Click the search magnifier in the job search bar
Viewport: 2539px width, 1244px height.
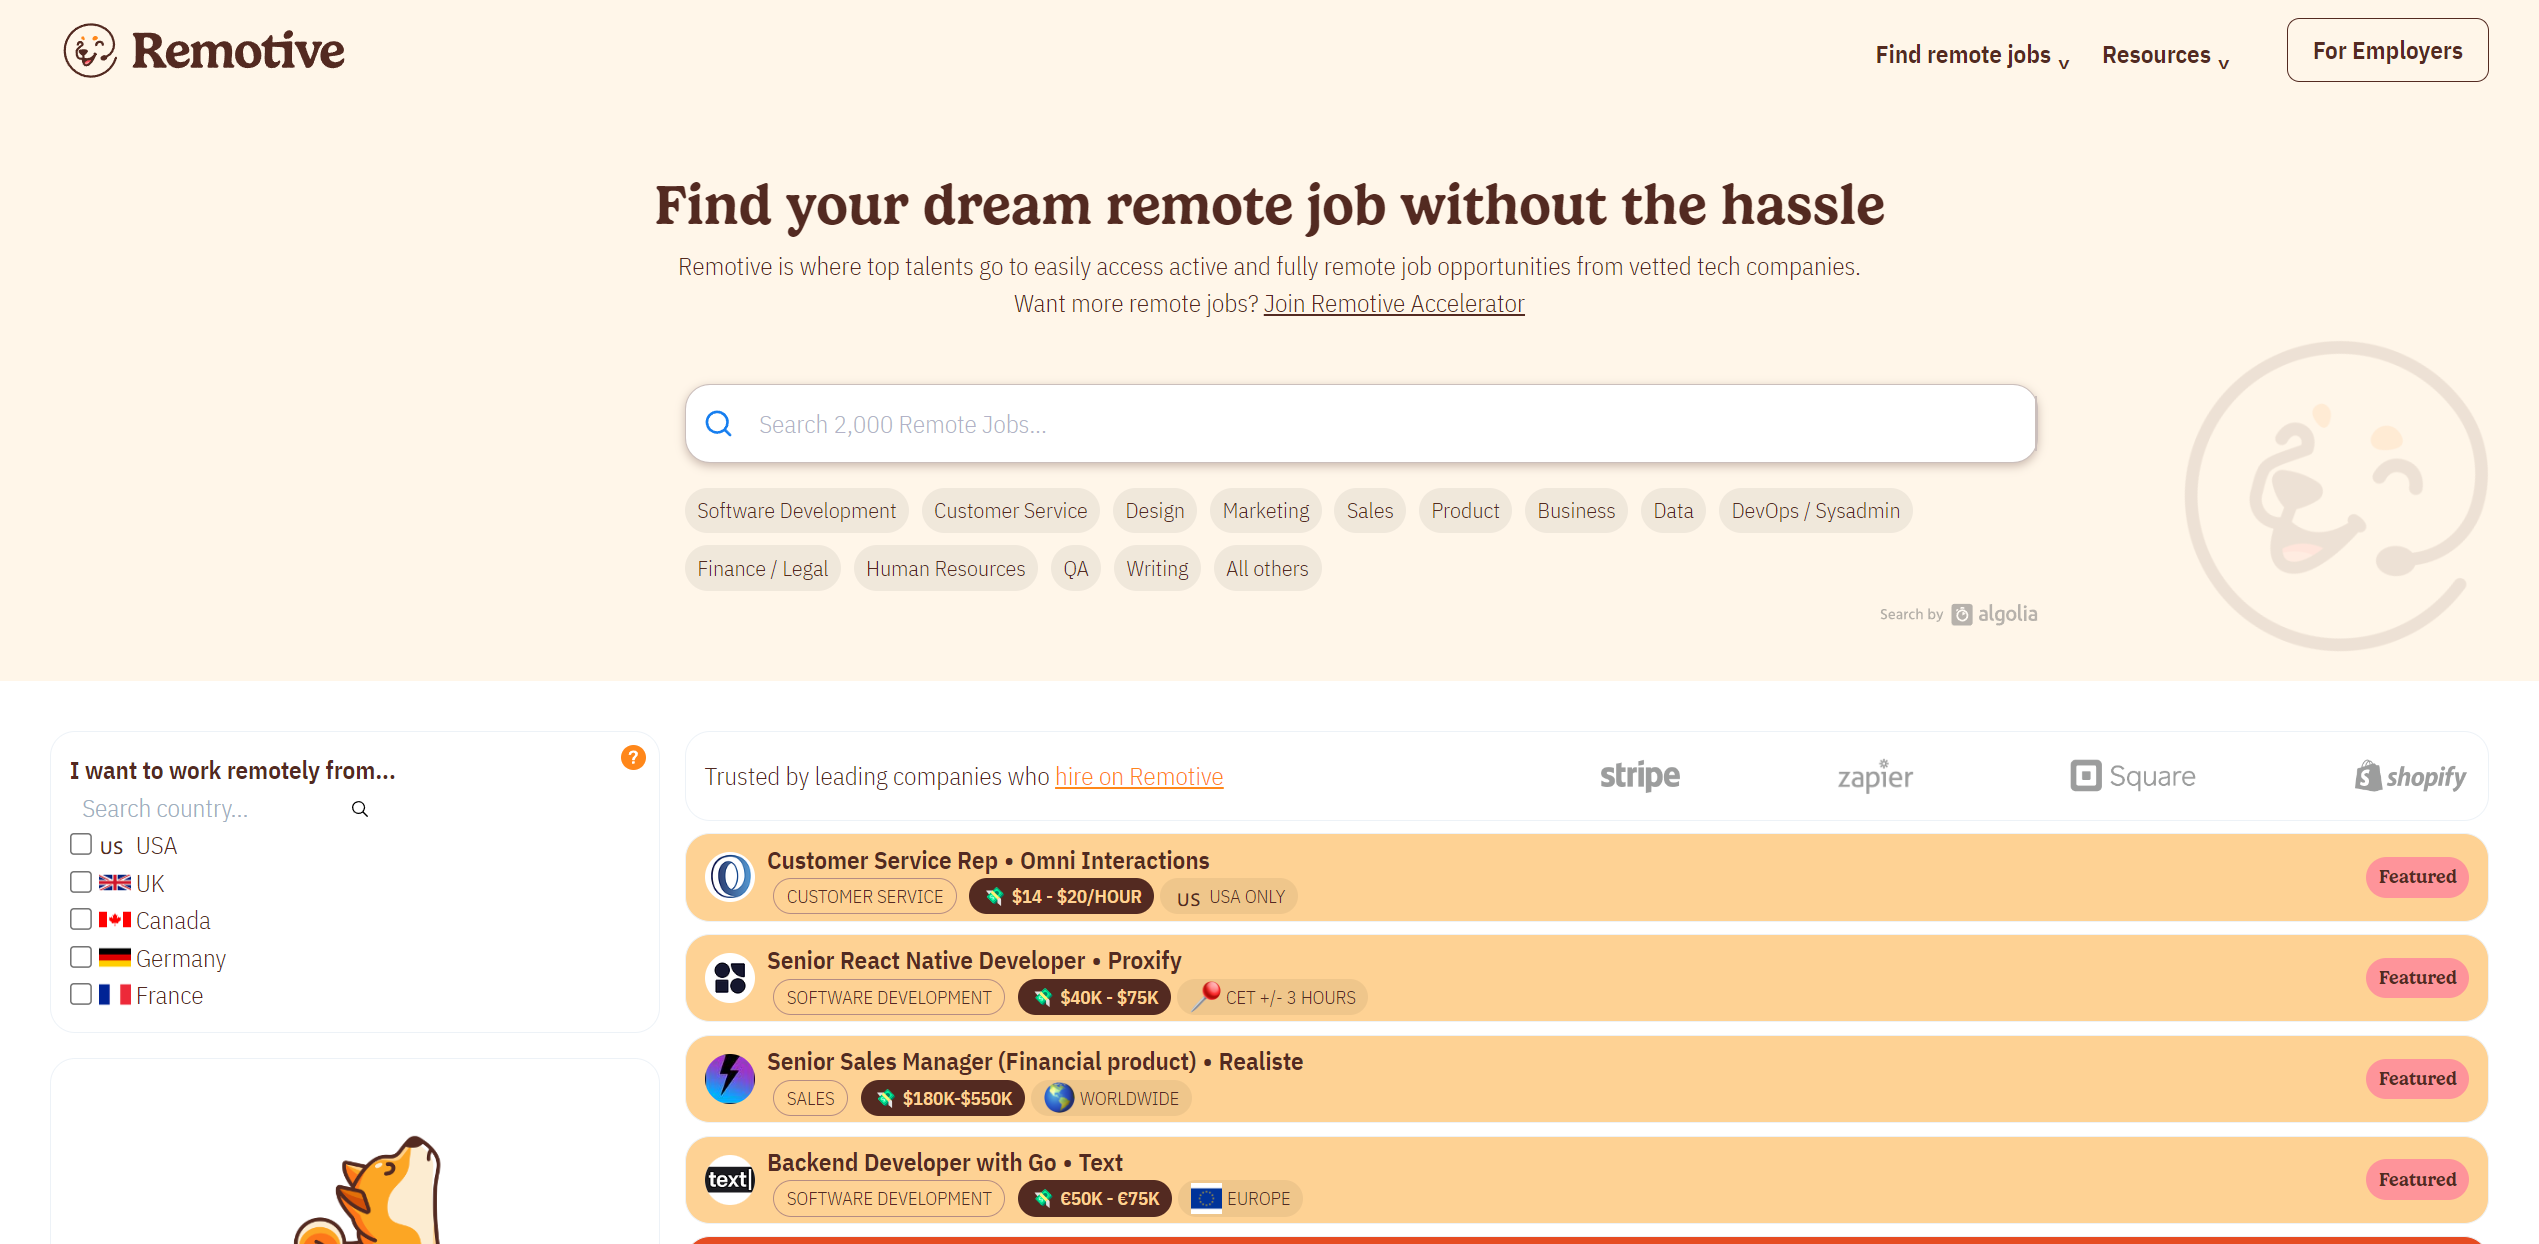[x=718, y=424]
